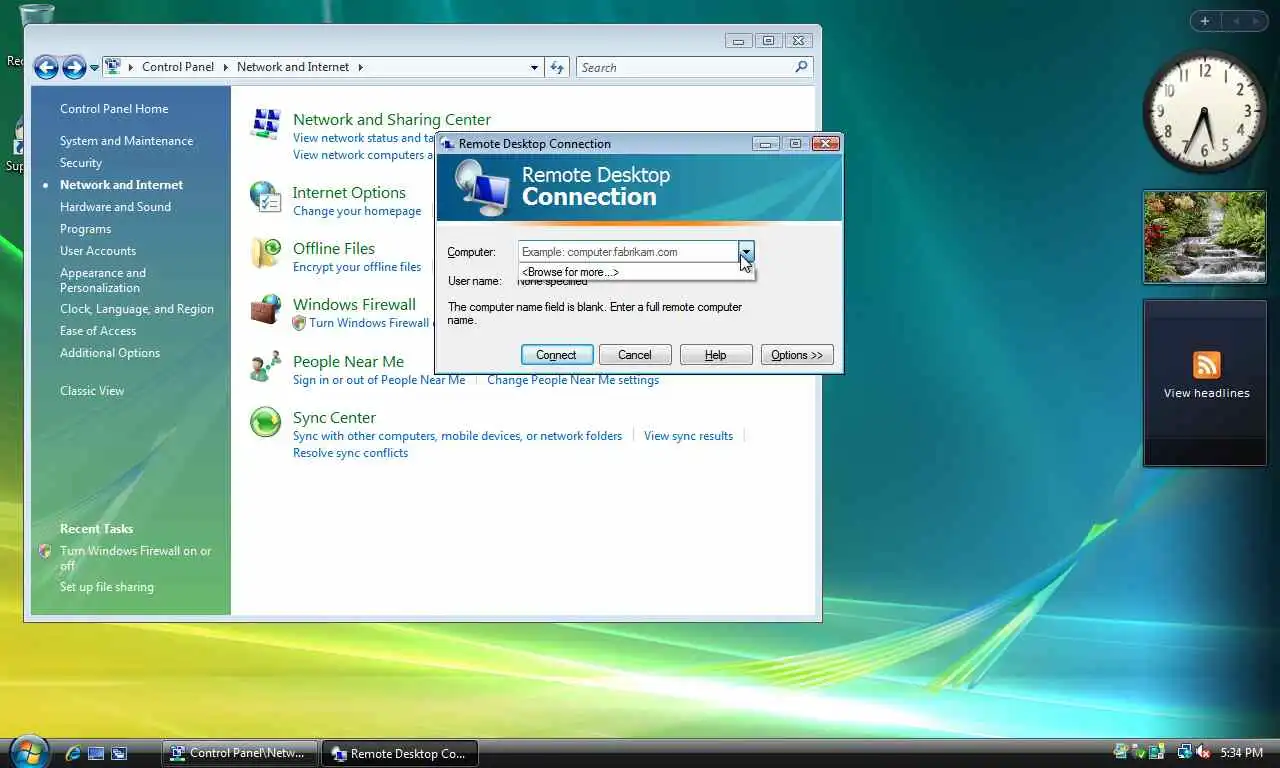Click the shield icon beside Turn Windows Firewall
1280x768 pixels.
point(299,323)
